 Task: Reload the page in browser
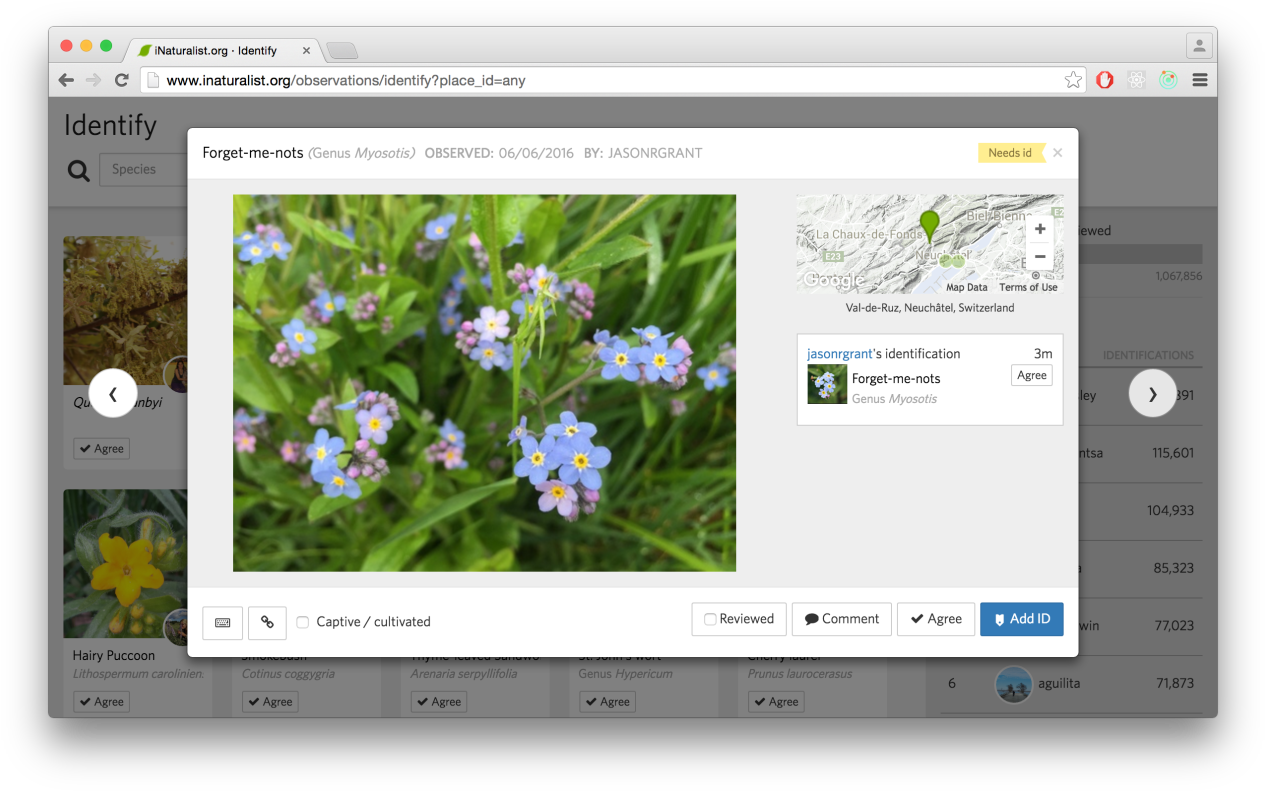[x=122, y=80]
